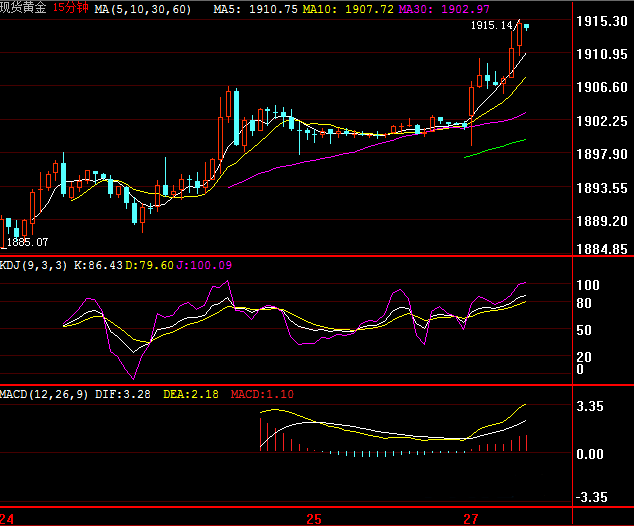Viewport: 634px width, 526px height.
Task: Select date marker 25 on the time axis
Action: (x=314, y=519)
